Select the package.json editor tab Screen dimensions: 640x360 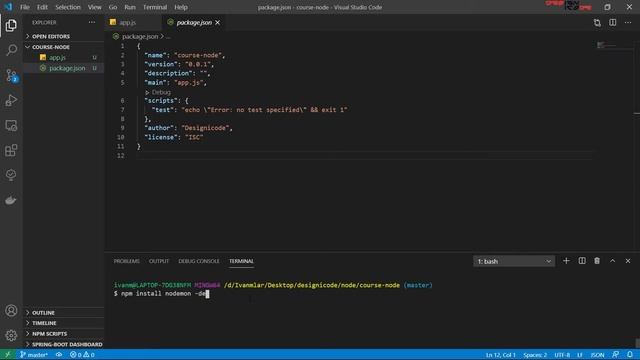coord(194,22)
